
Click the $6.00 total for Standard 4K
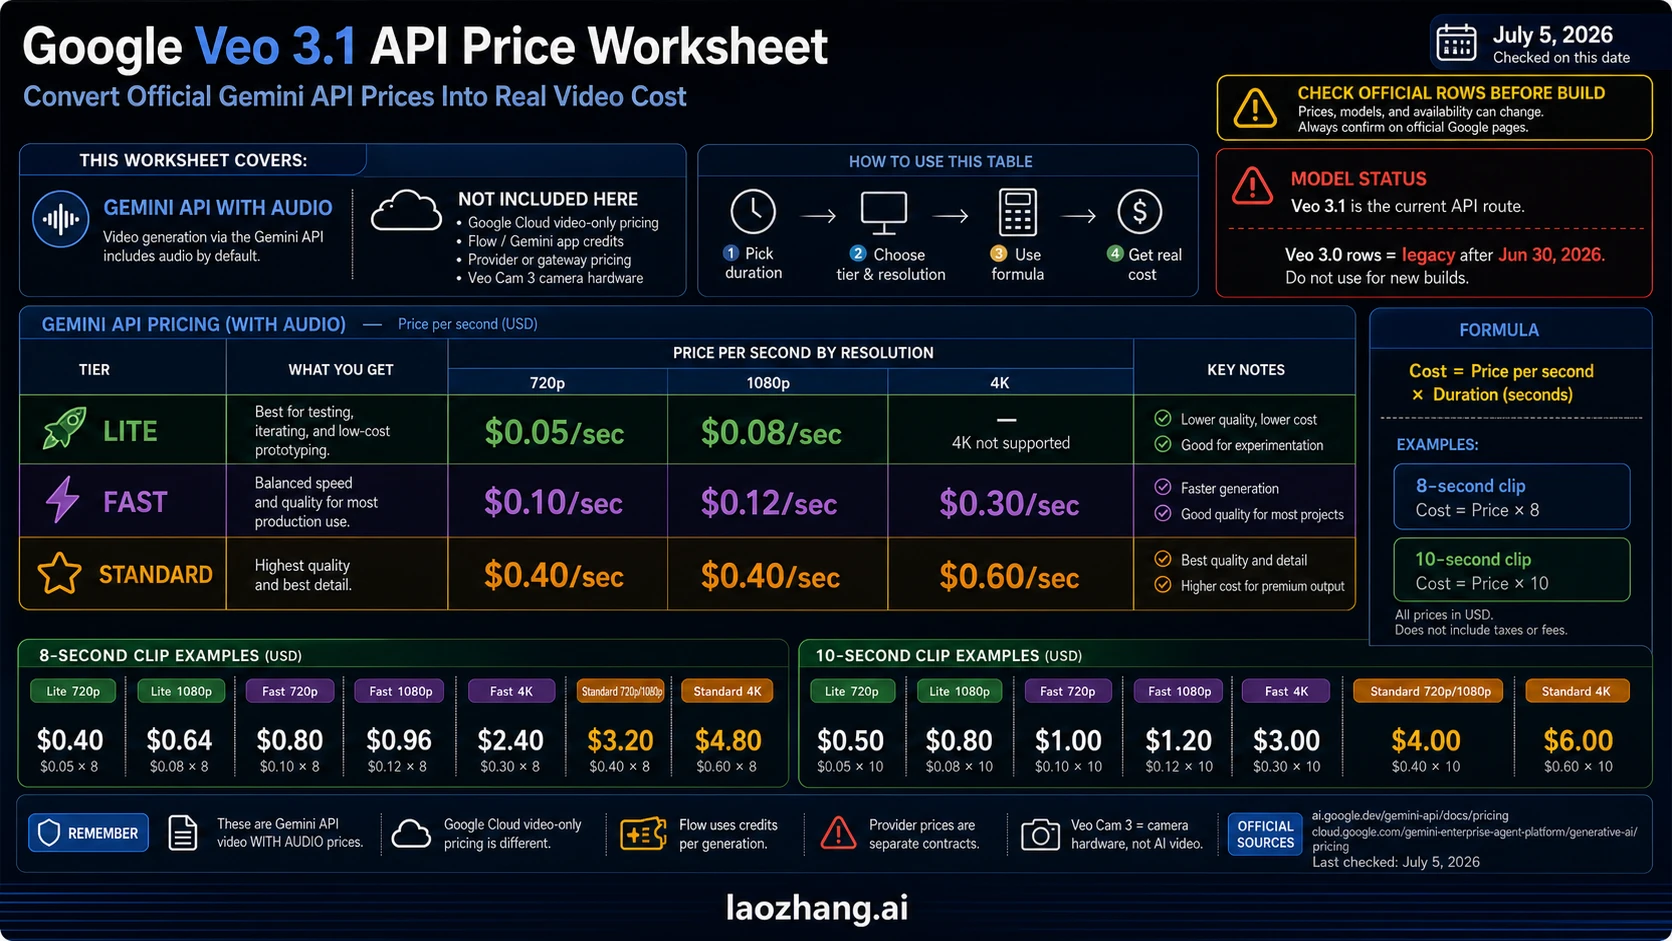click(1578, 740)
